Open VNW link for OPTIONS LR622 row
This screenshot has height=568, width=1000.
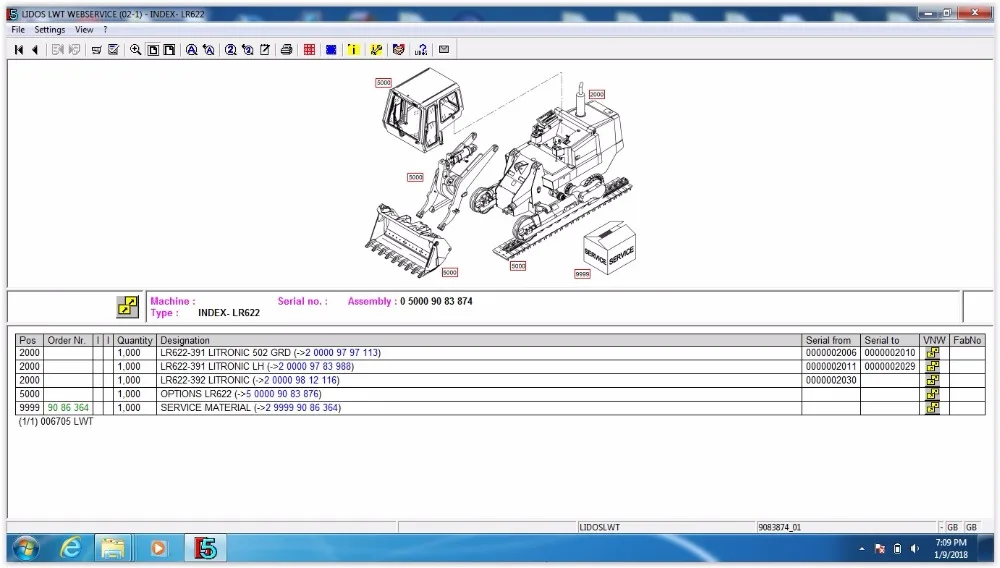coord(932,394)
